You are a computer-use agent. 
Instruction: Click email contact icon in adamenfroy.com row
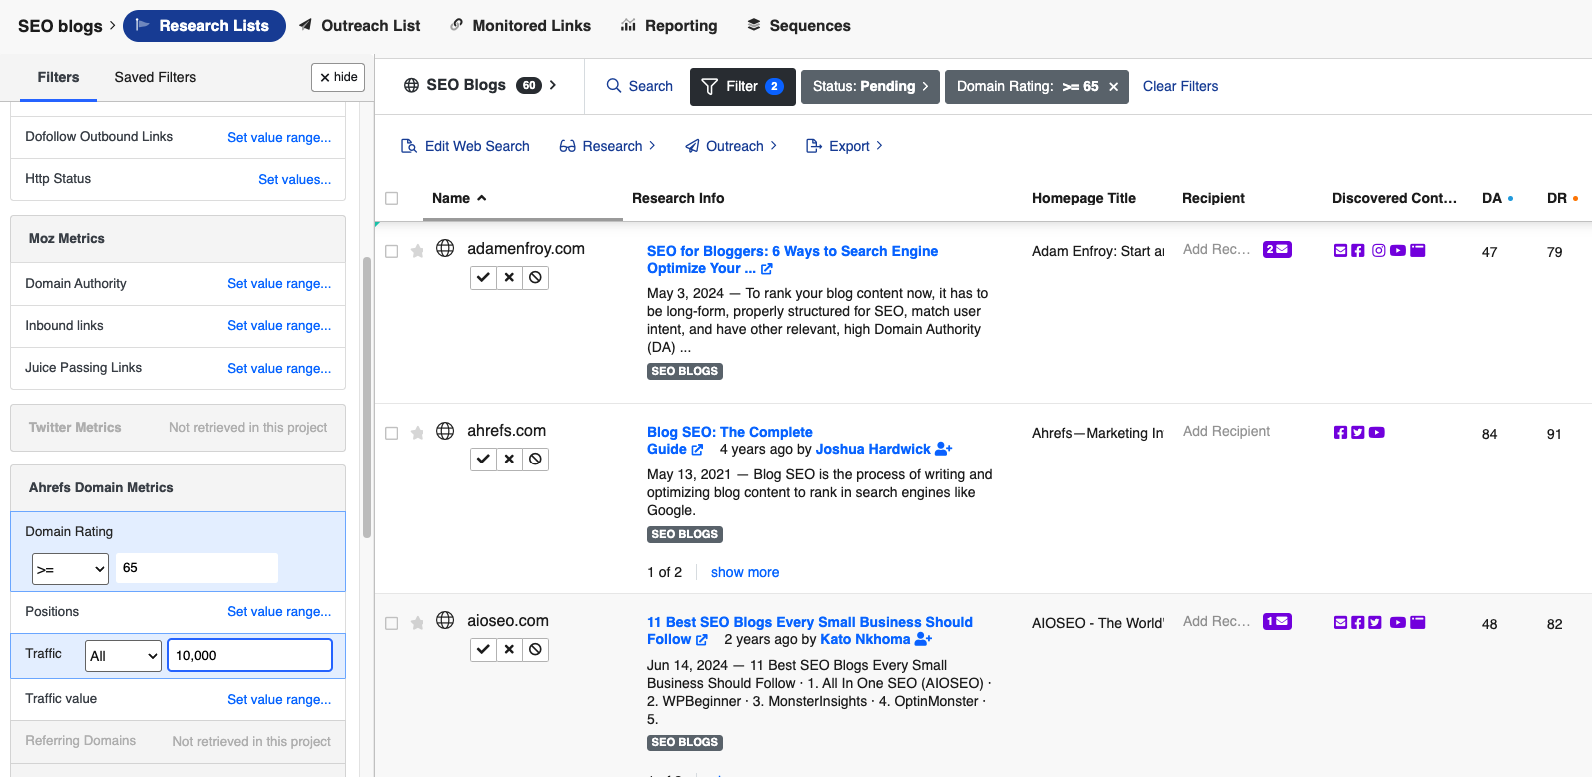[x=1340, y=250]
